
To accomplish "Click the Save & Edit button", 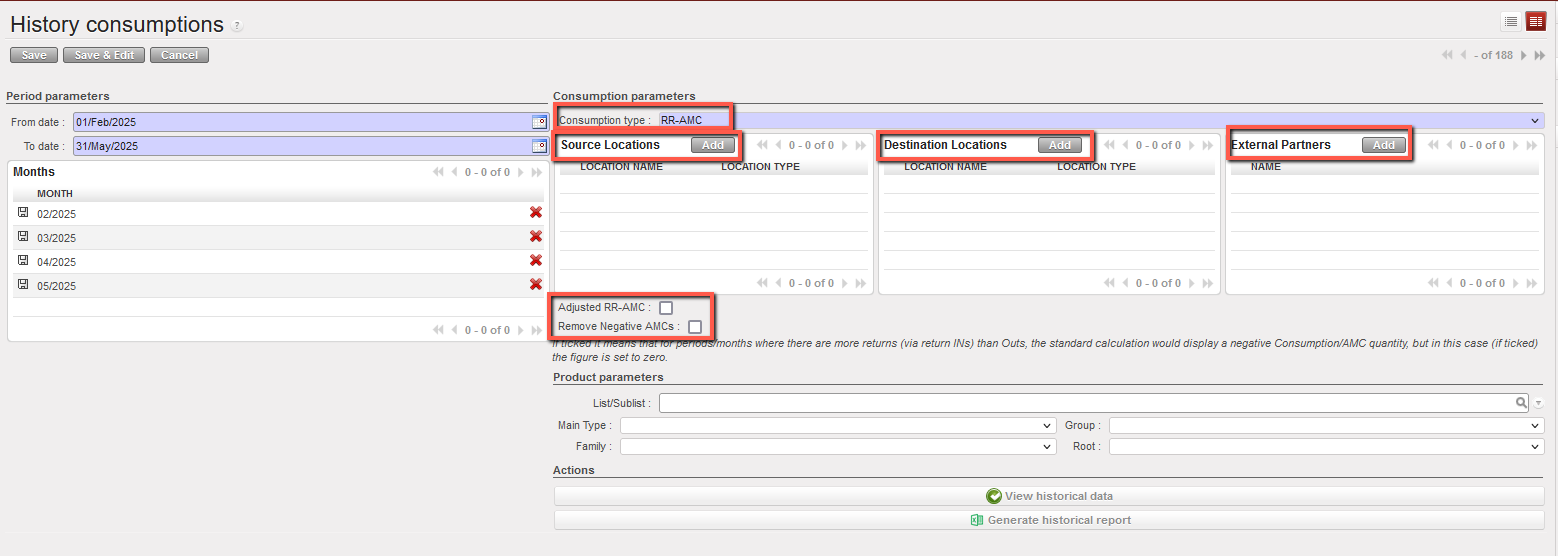I will 104,55.
